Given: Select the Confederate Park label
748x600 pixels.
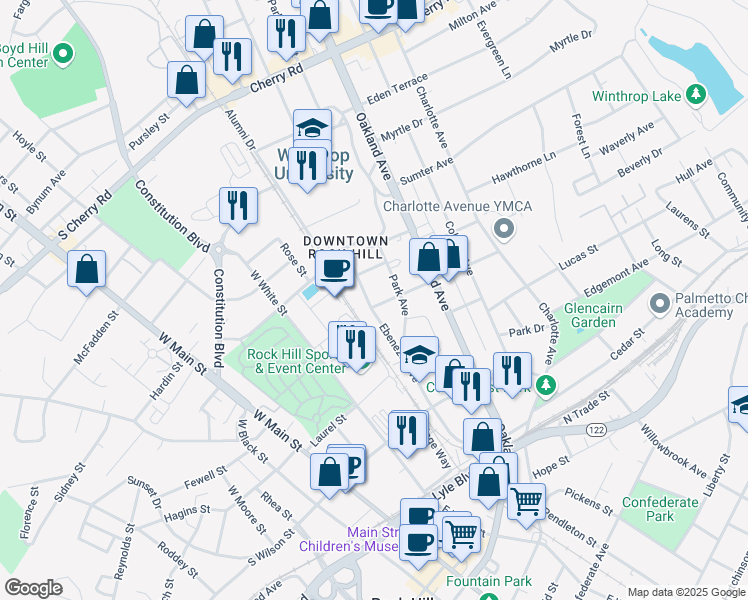Looking at the screenshot, I should pyautogui.click(x=660, y=509).
